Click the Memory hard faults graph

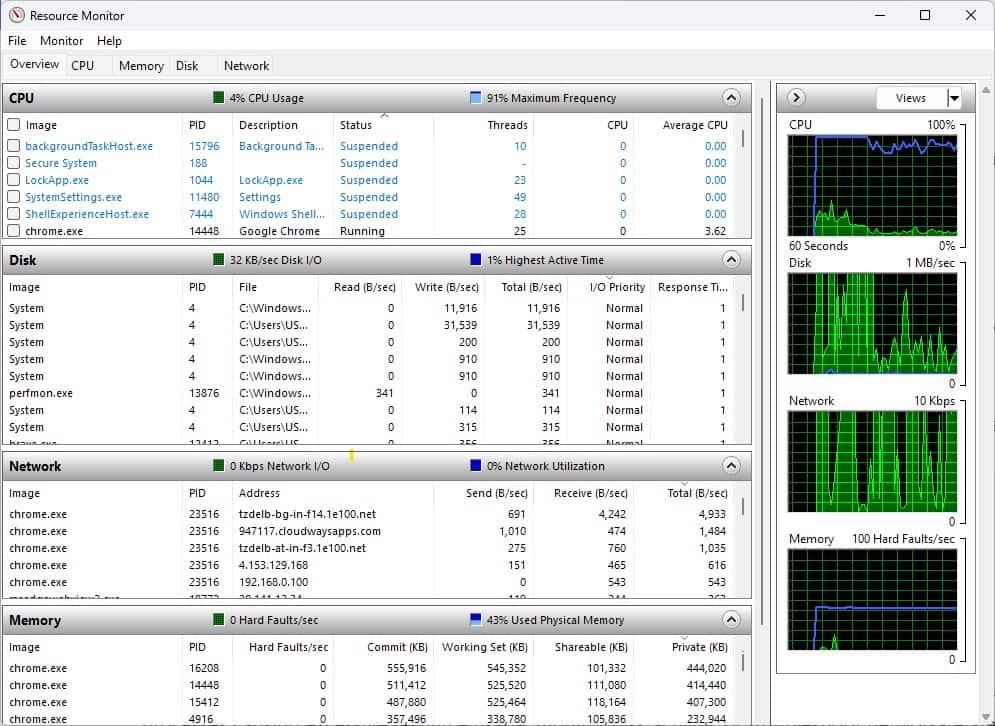click(x=873, y=599)
